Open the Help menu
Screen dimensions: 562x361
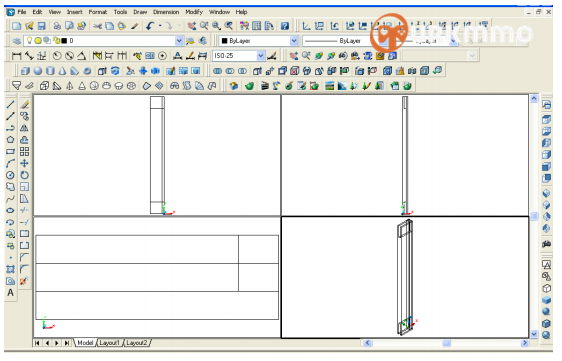(x=242, y=12)
